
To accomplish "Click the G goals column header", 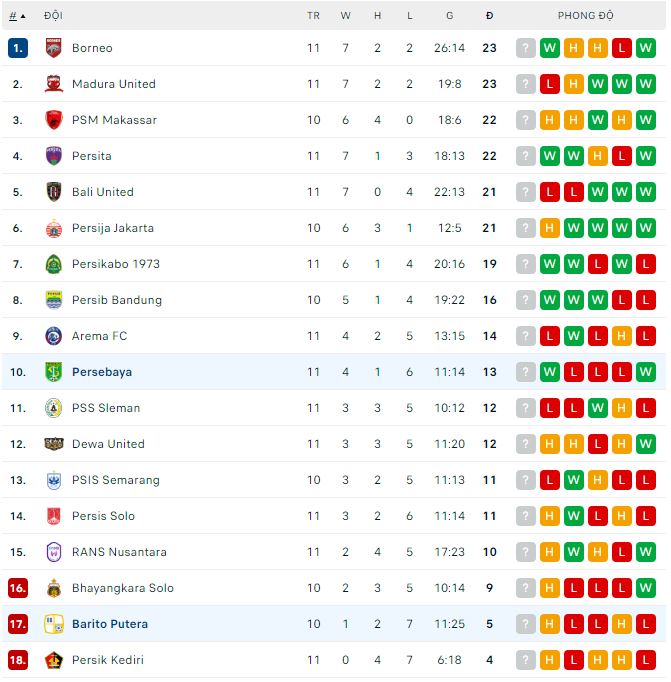I will (x=450, y=16).
